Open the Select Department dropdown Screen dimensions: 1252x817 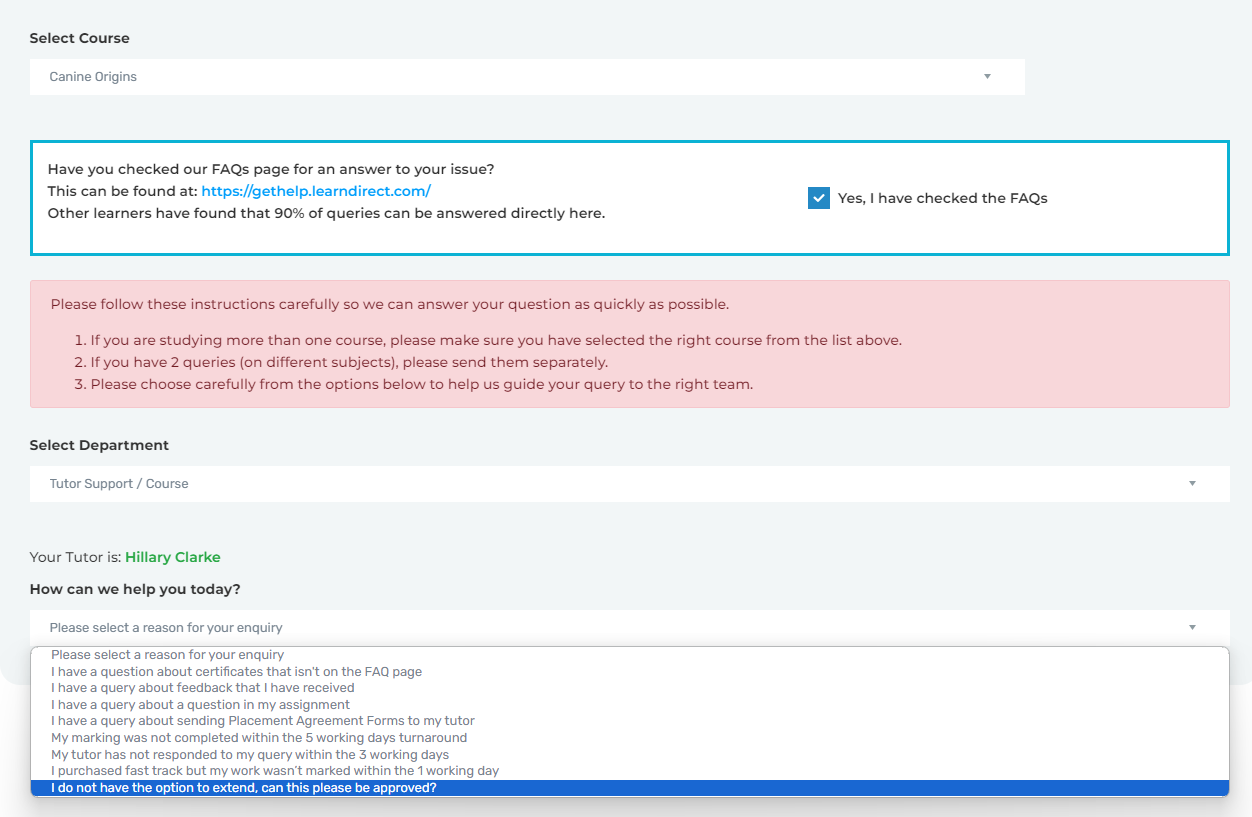630,484
